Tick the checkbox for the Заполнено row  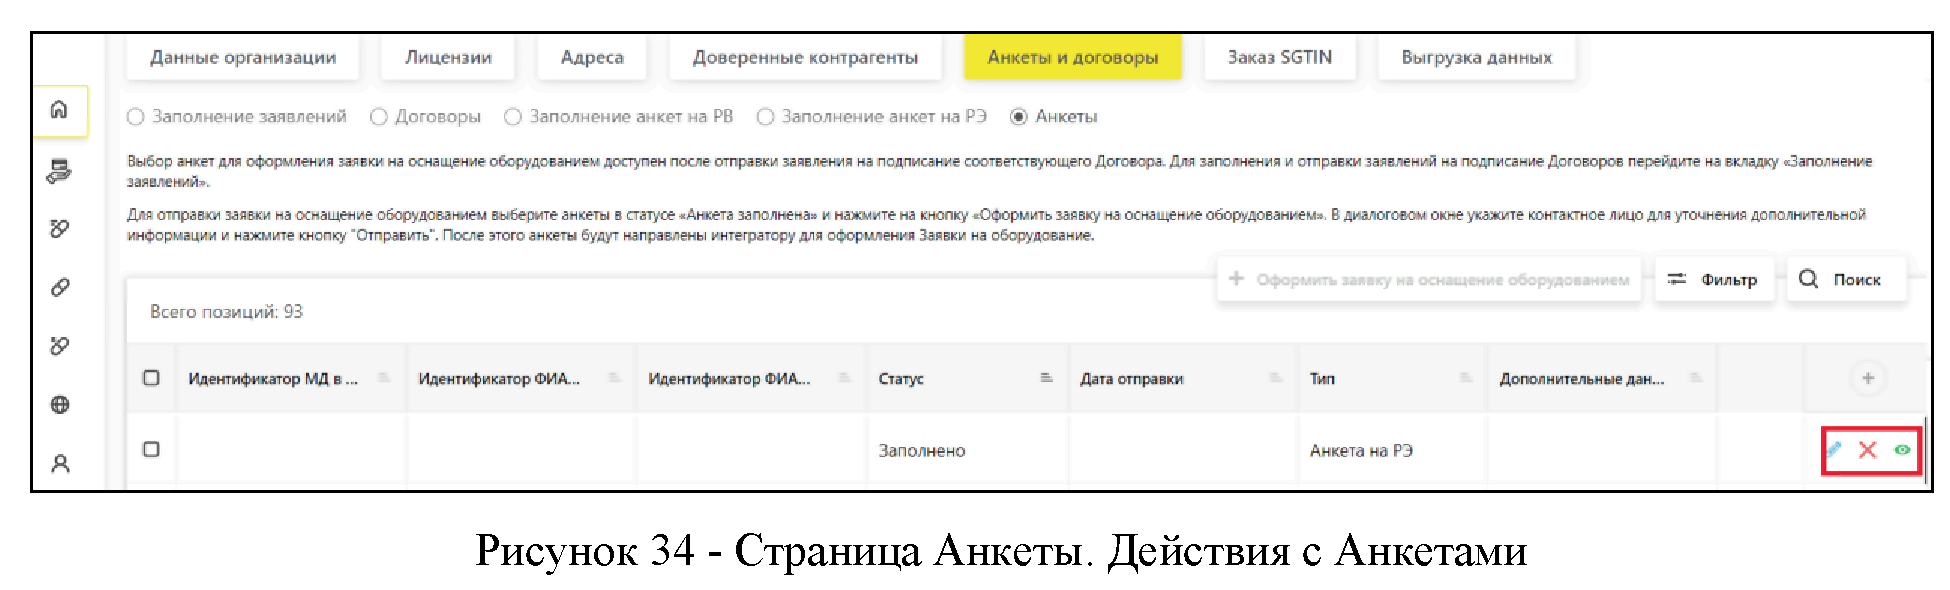point(151,449)
